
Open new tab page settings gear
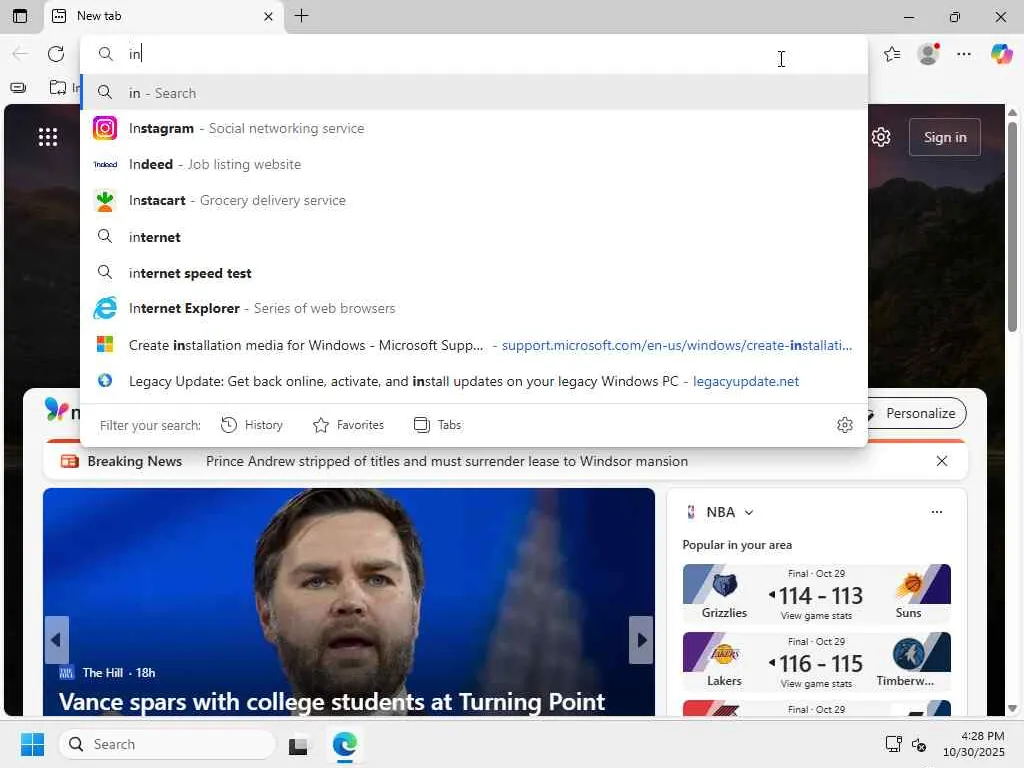(881, 137)
